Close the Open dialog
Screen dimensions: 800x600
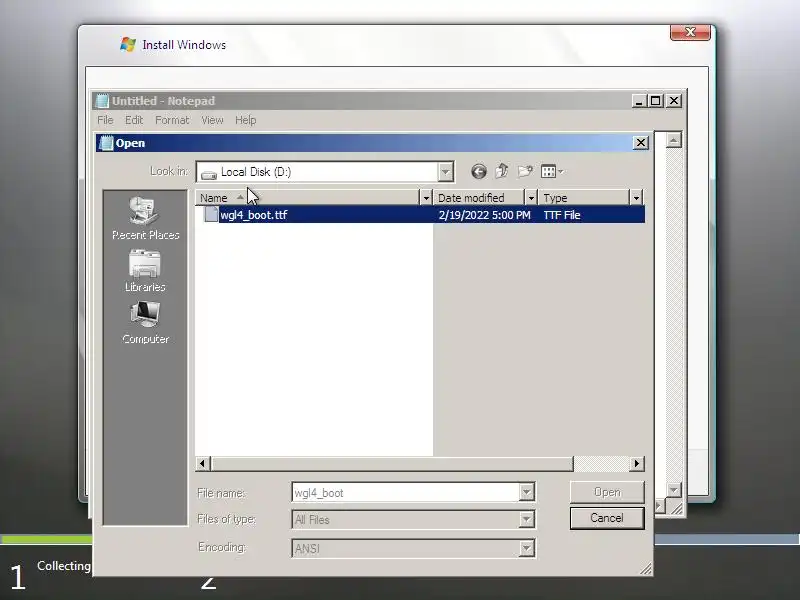point(641,143)
